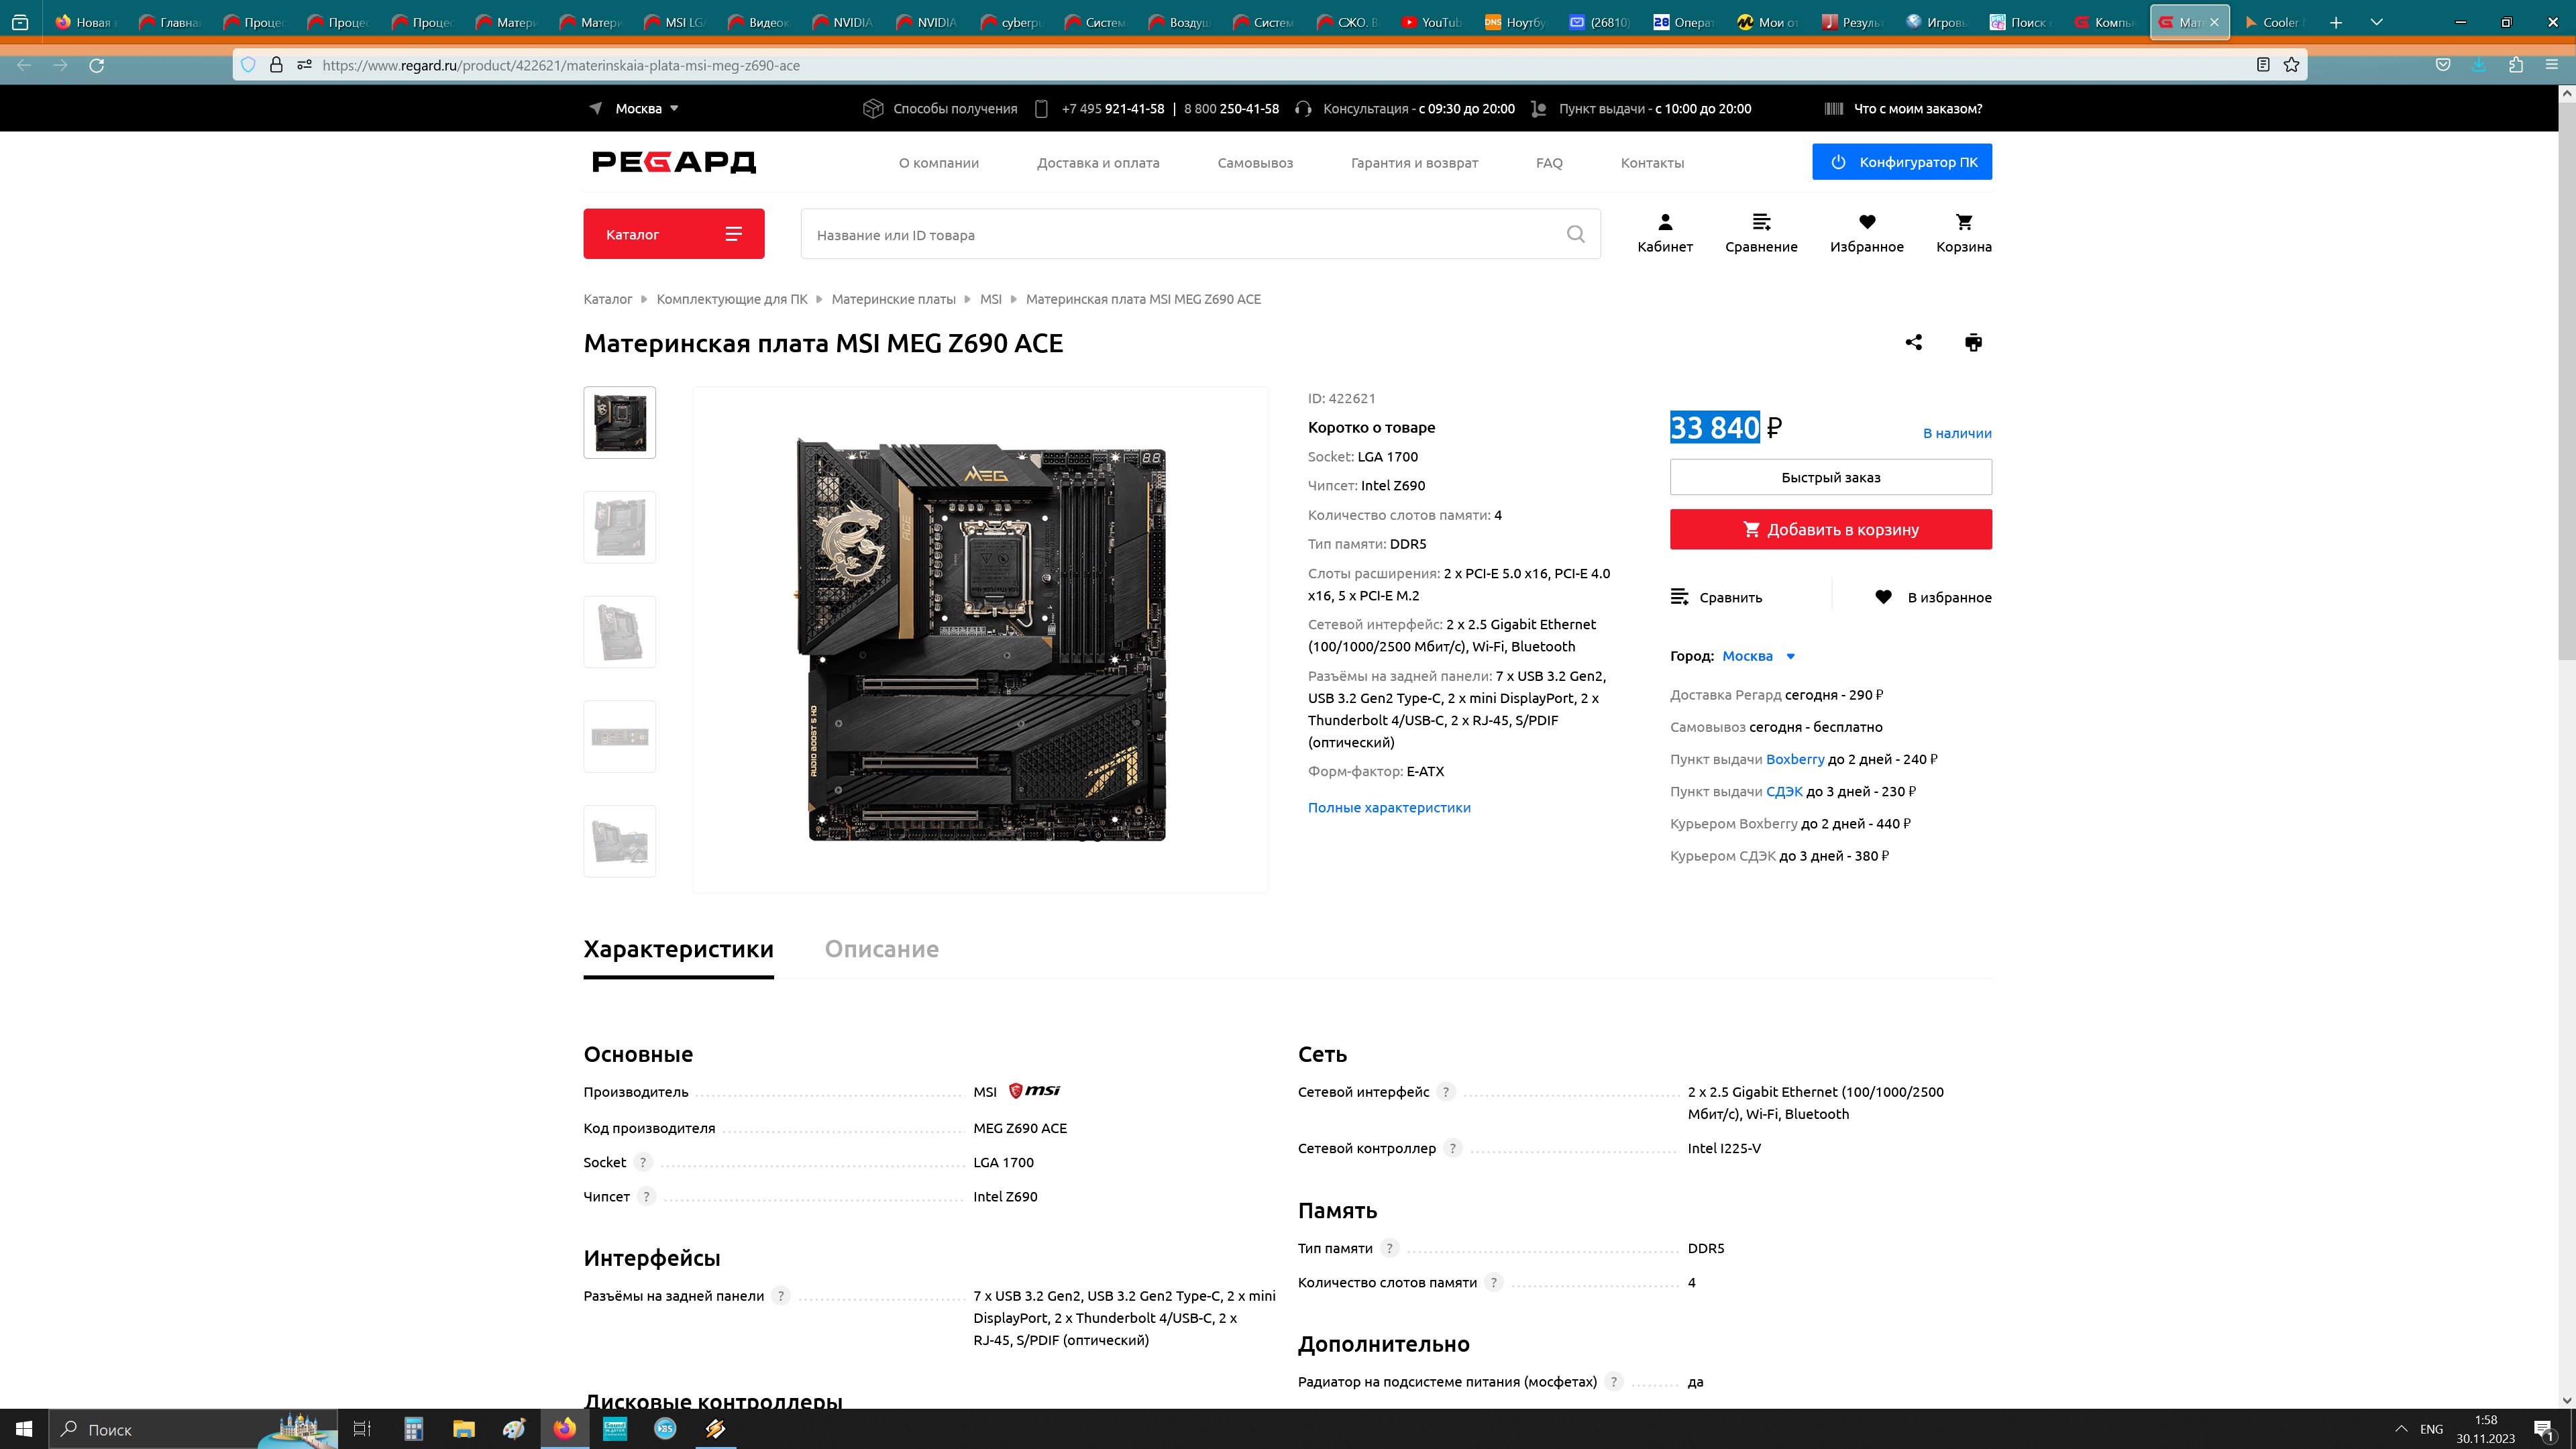The image size is (2576, 1449).
Task: Click Добавить в корзину button
Action: [1830, 529]
